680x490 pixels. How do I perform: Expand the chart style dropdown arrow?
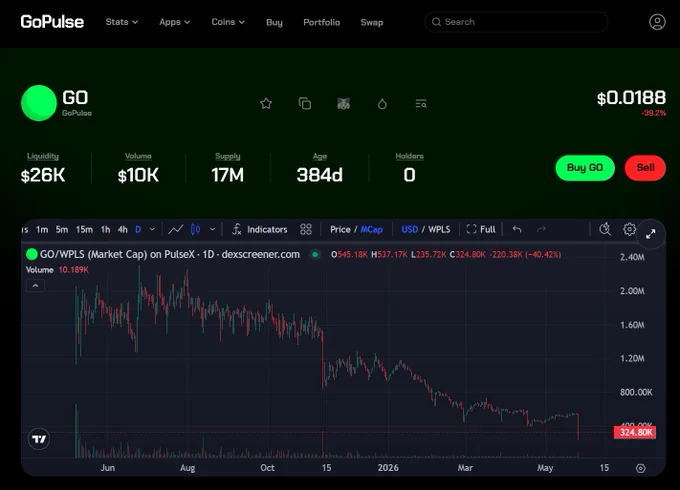point(212,229)
